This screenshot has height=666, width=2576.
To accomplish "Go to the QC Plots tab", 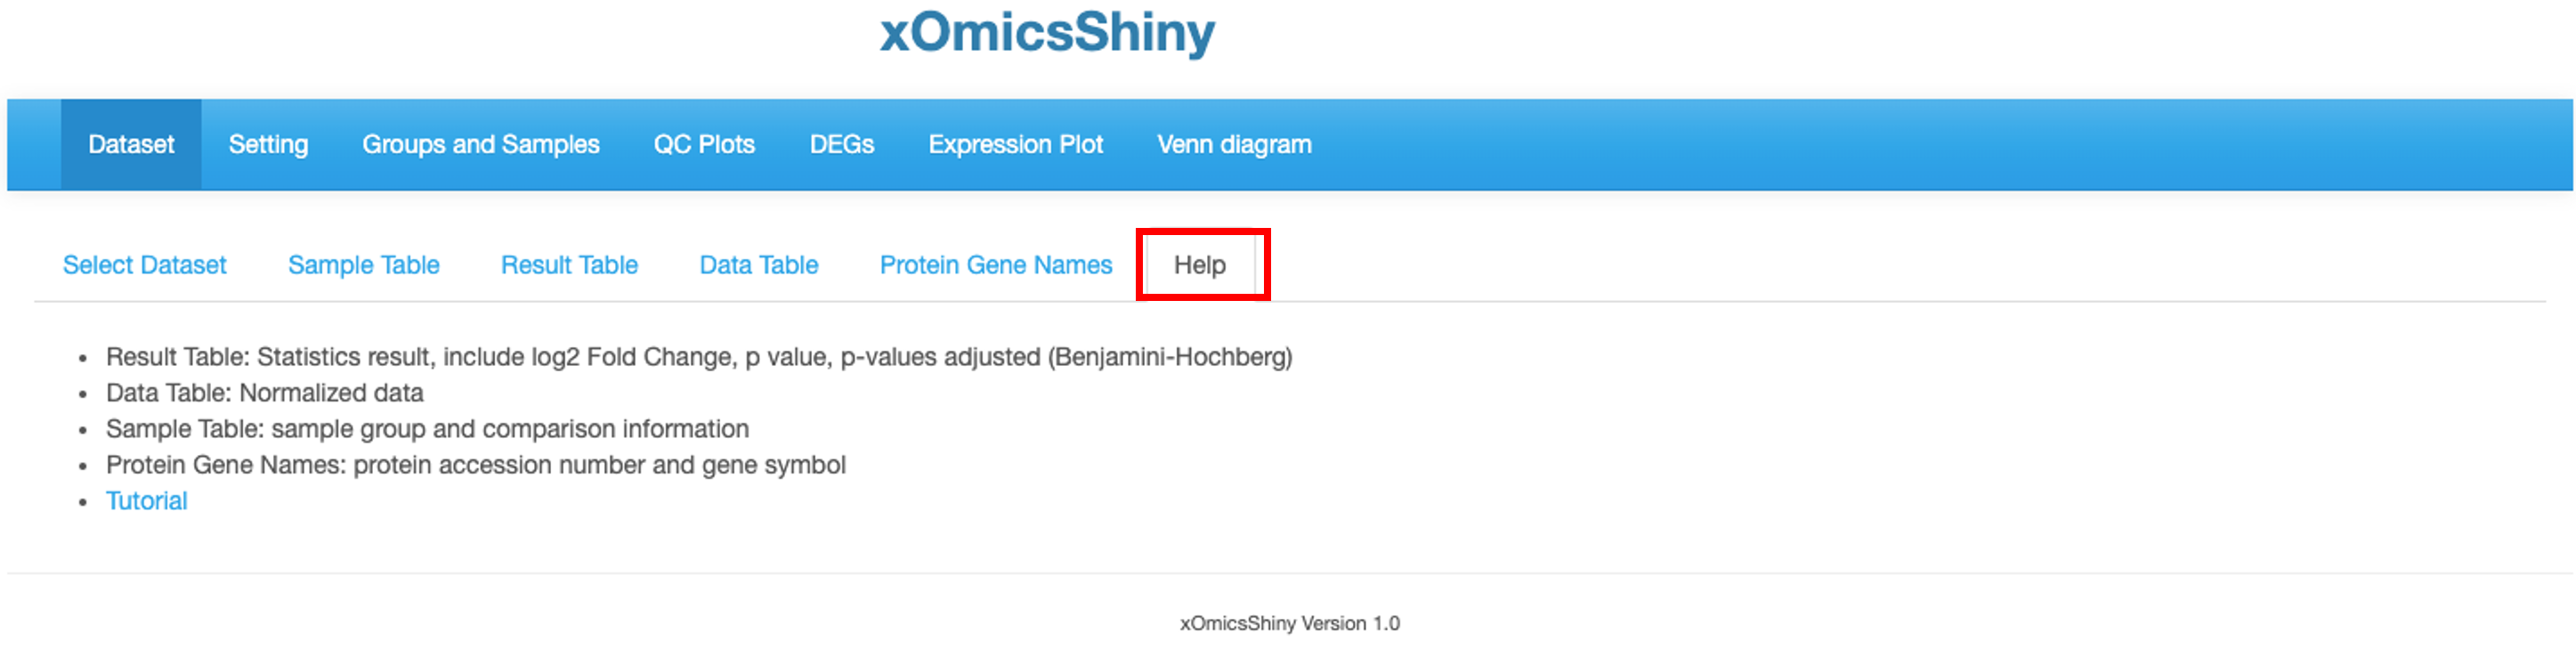I will point(704,144).
